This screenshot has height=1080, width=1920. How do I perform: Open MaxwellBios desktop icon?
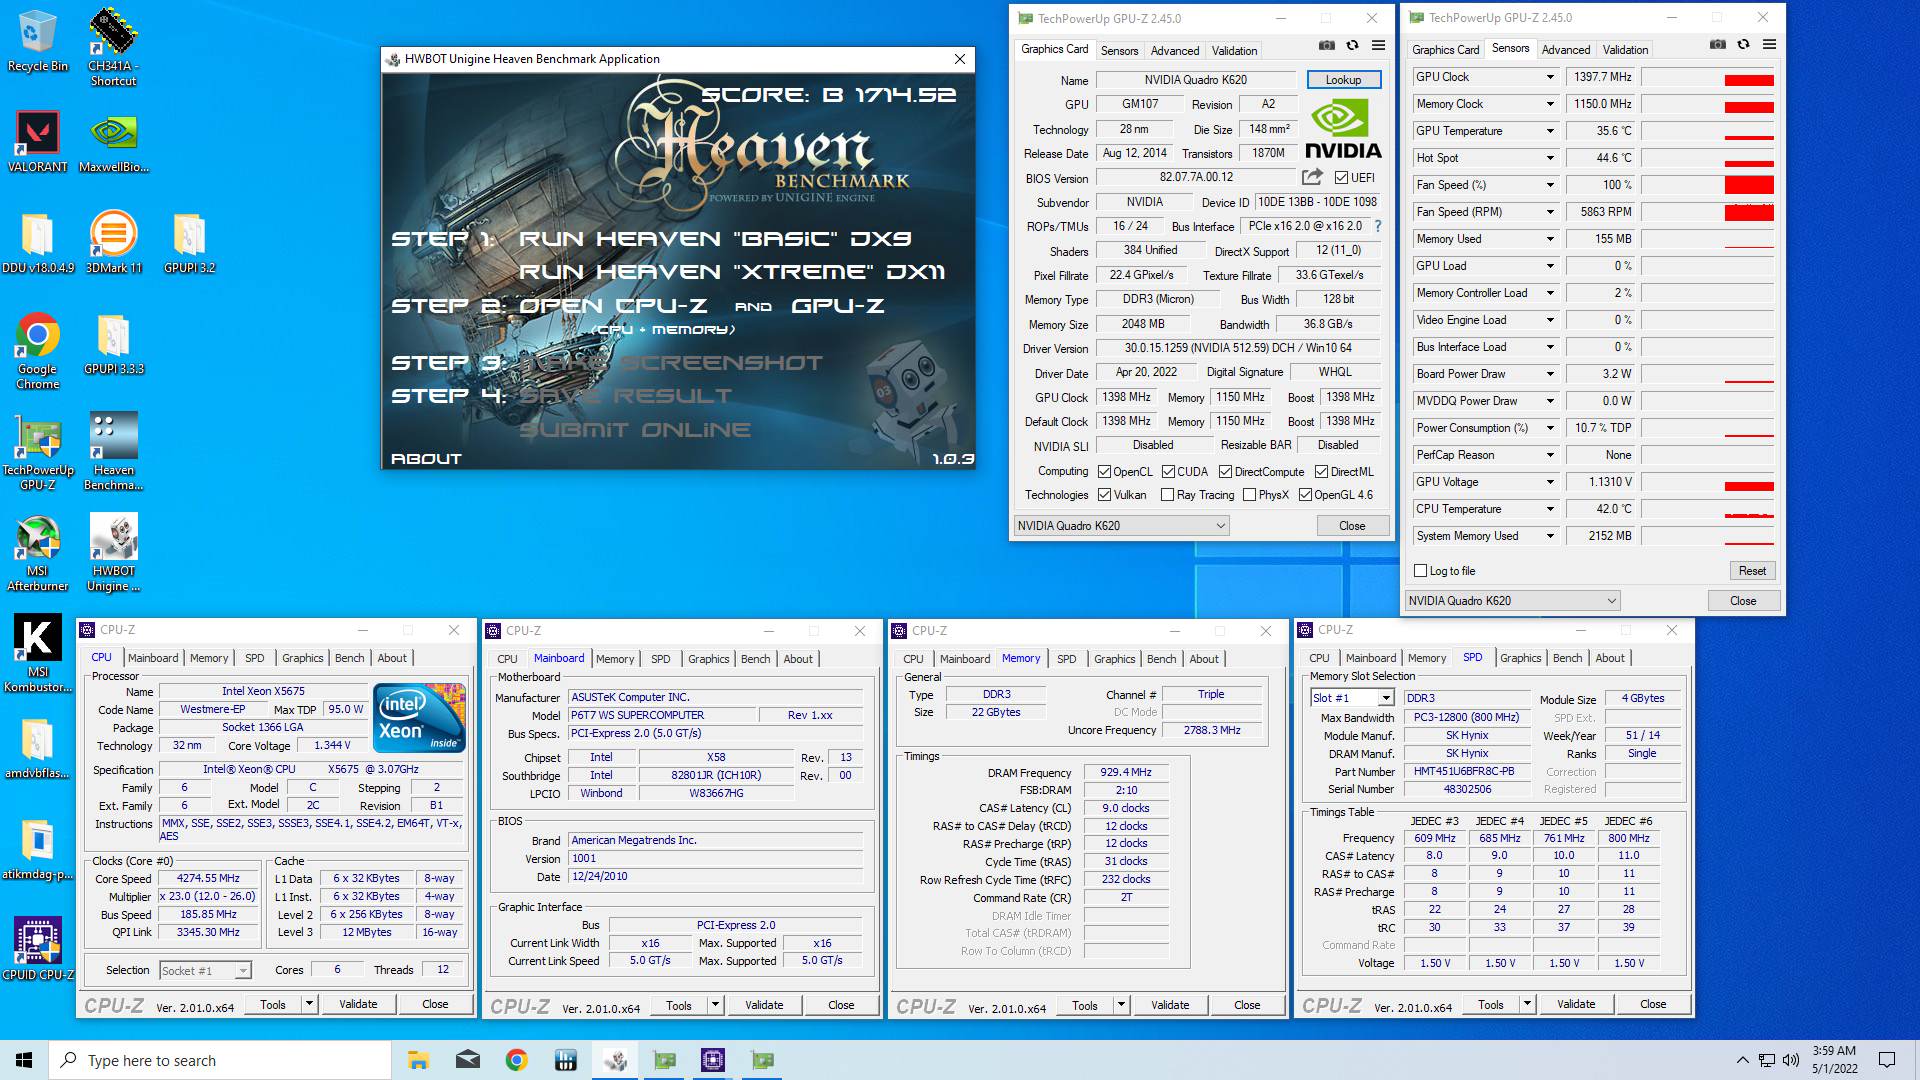point(113,141)
